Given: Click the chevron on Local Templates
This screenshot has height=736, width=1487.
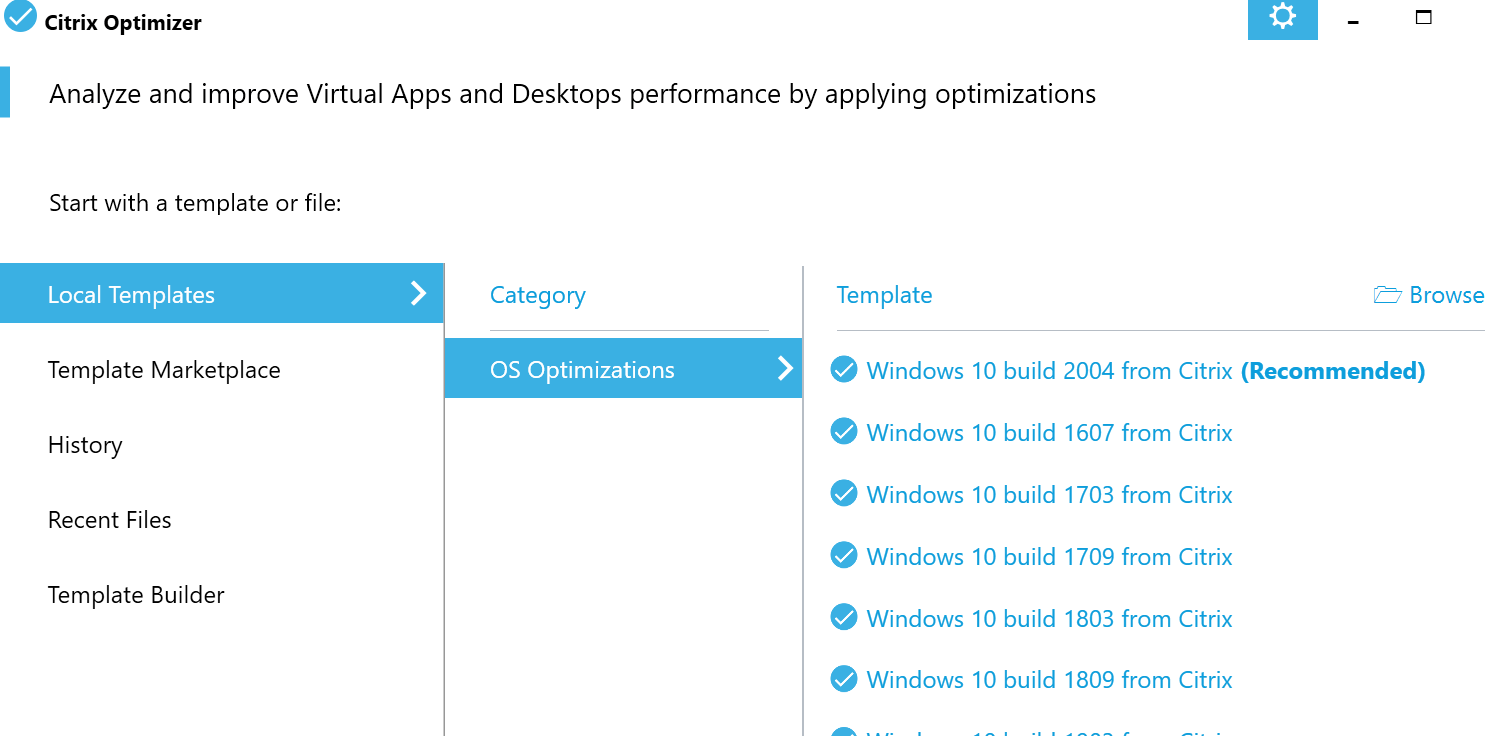Looking at the screenshot, I should (x=419, y=293).
